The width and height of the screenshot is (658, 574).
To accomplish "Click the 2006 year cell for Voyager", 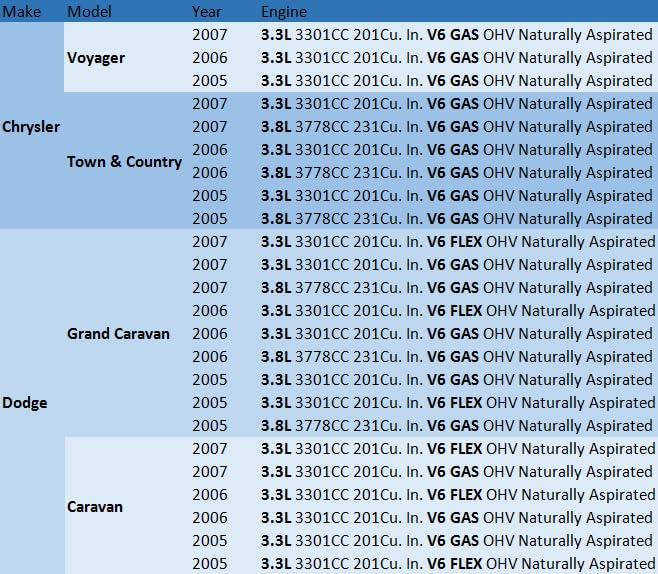I will click(x=209, y=58).
